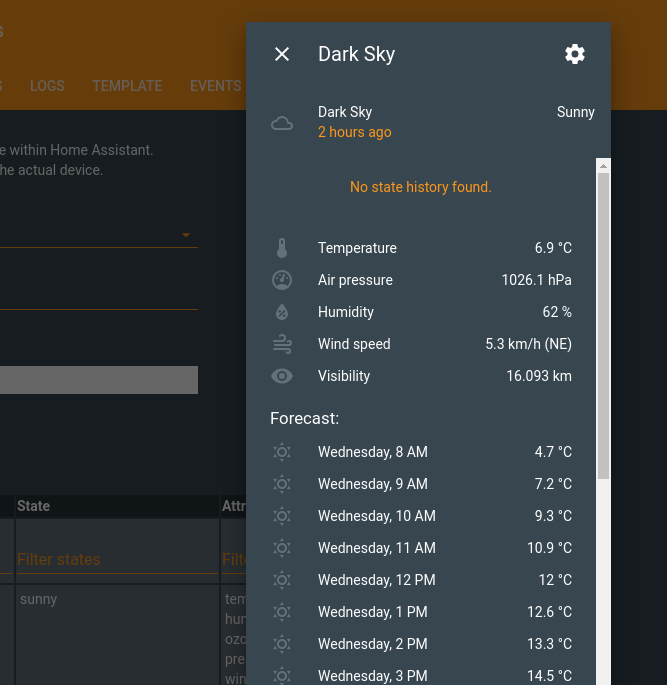Switch to the TEMPLATE tab
The image size is (667, 685).
click(127, 86)
